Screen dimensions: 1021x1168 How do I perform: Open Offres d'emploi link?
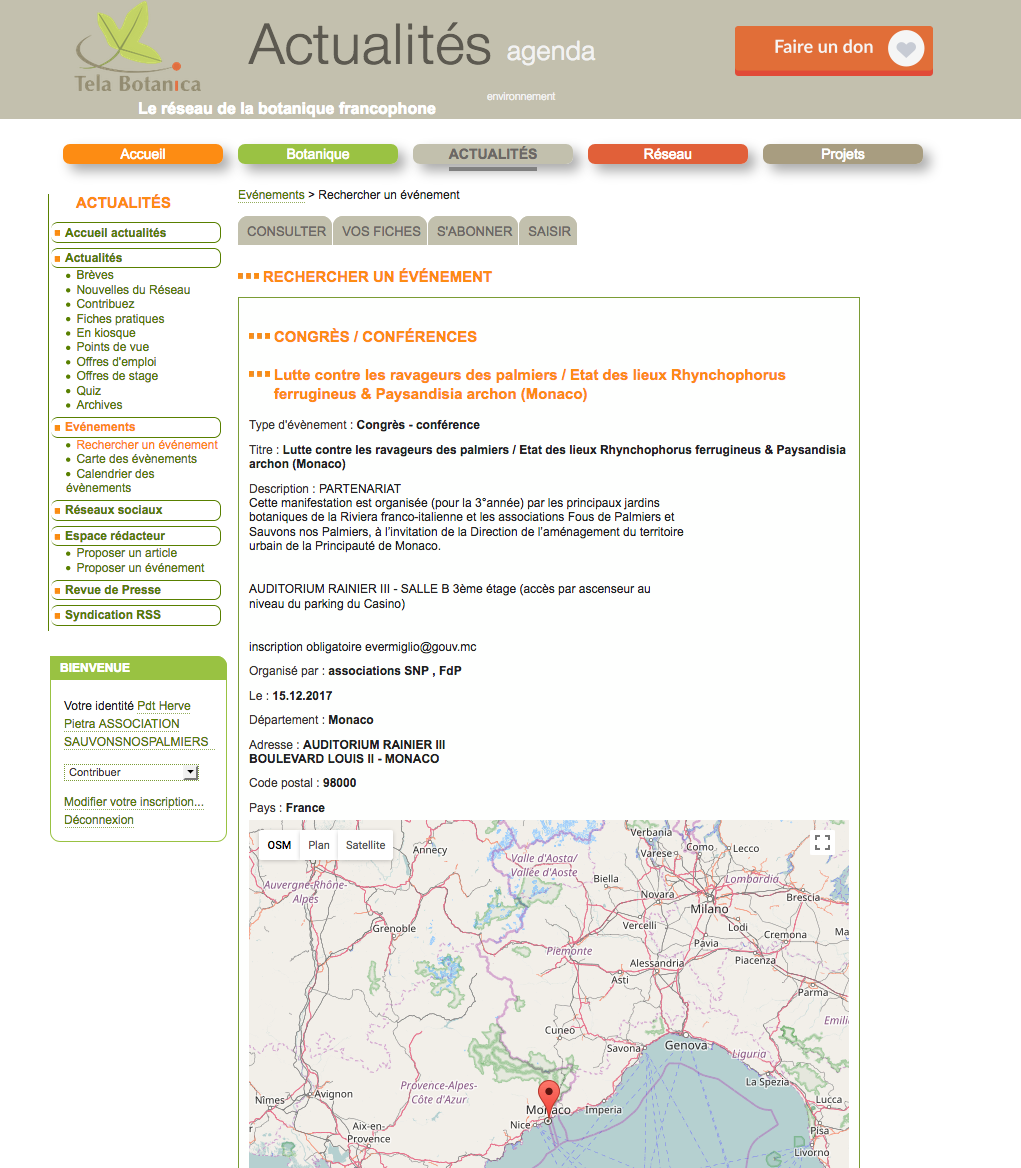click(x=116, y=362)
